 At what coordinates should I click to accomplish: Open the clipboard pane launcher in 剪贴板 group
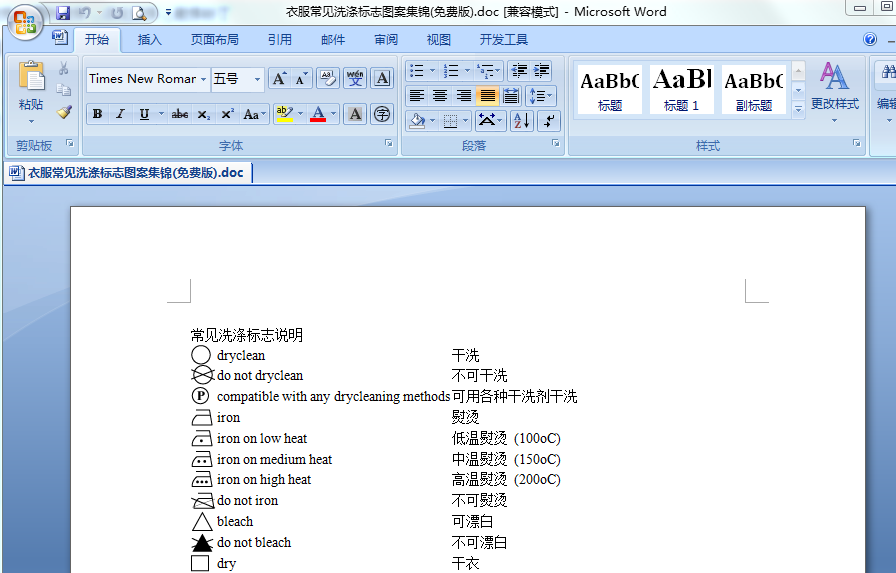(x=70, y=143)
